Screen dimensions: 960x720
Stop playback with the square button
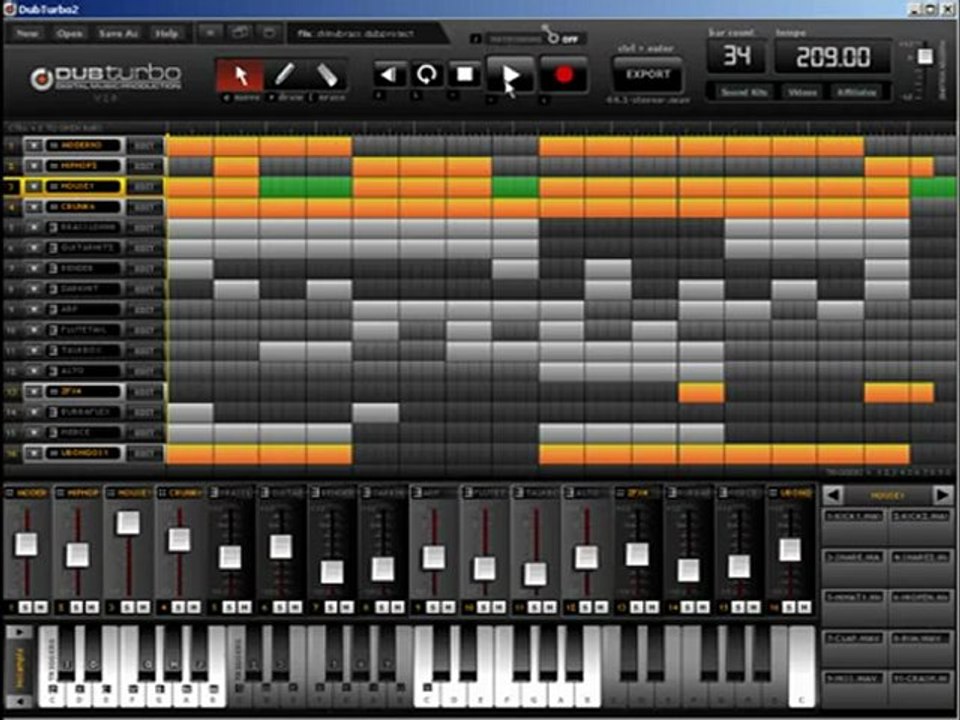(x=465, y=75)
